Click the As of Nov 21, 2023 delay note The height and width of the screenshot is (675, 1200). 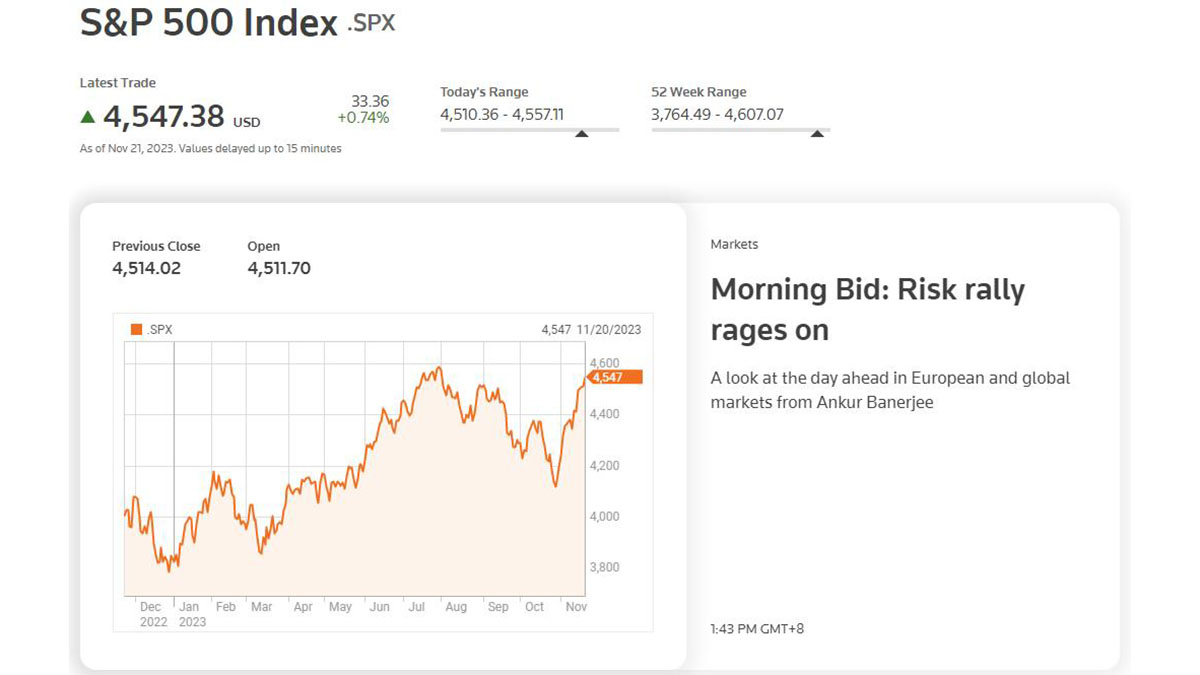[210, 149]
